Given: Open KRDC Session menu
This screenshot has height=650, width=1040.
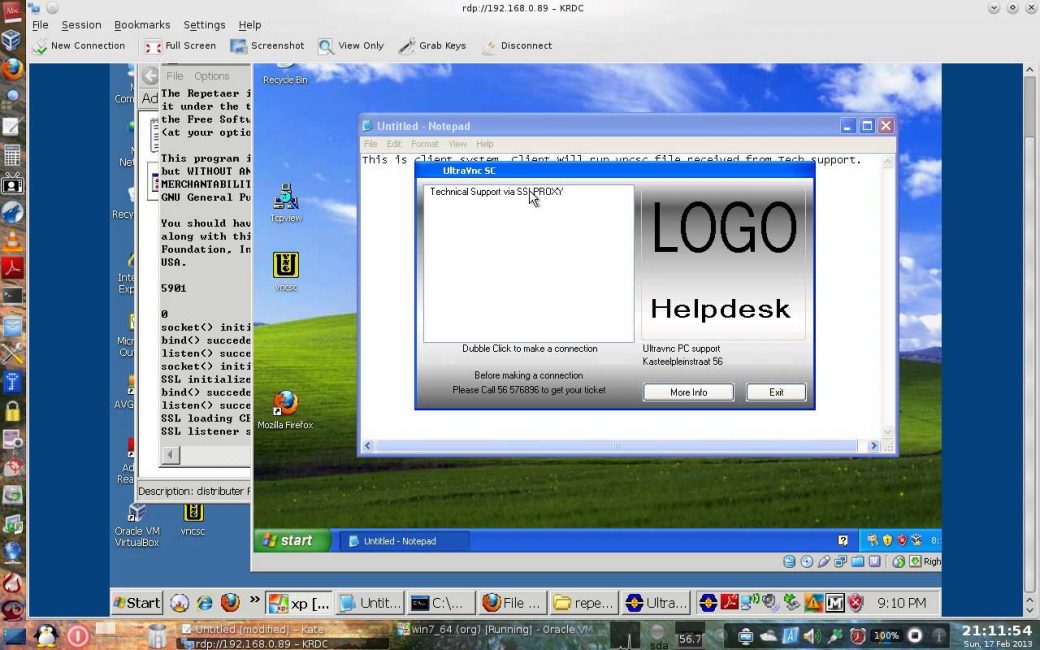Looking at the screenshot, I should (81, 25).
